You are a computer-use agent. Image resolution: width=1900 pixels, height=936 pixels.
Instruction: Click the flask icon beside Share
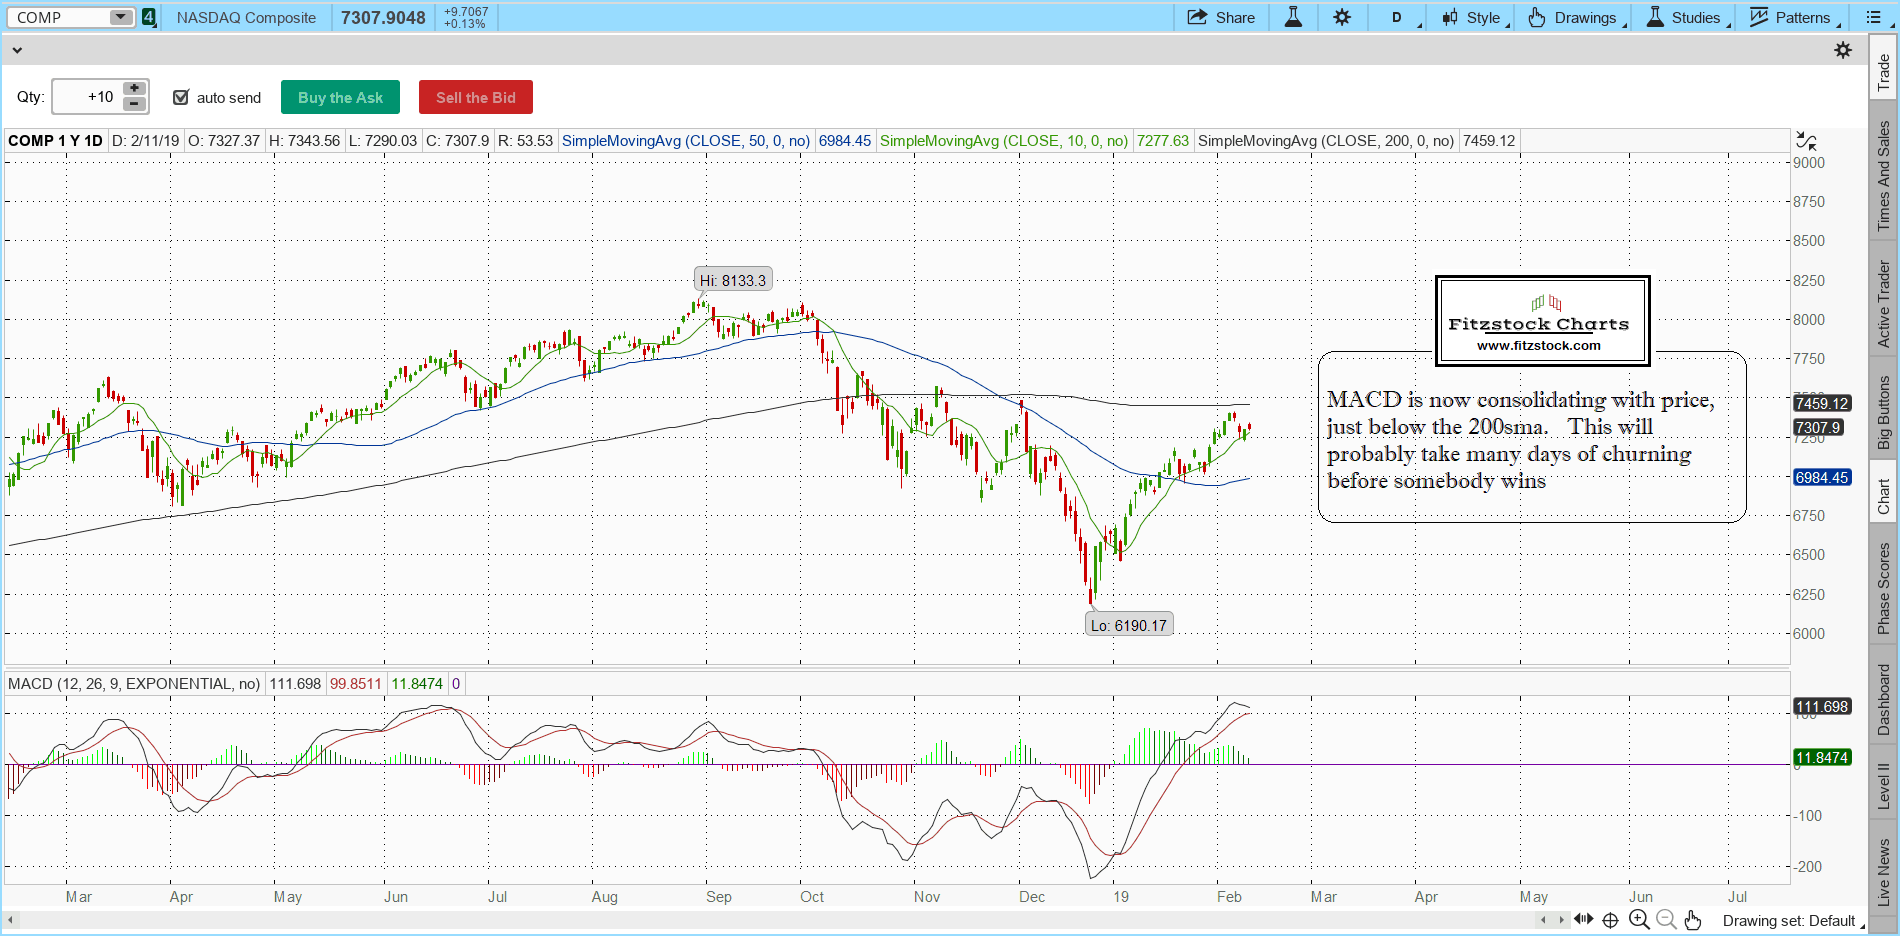coord(1293,17)
